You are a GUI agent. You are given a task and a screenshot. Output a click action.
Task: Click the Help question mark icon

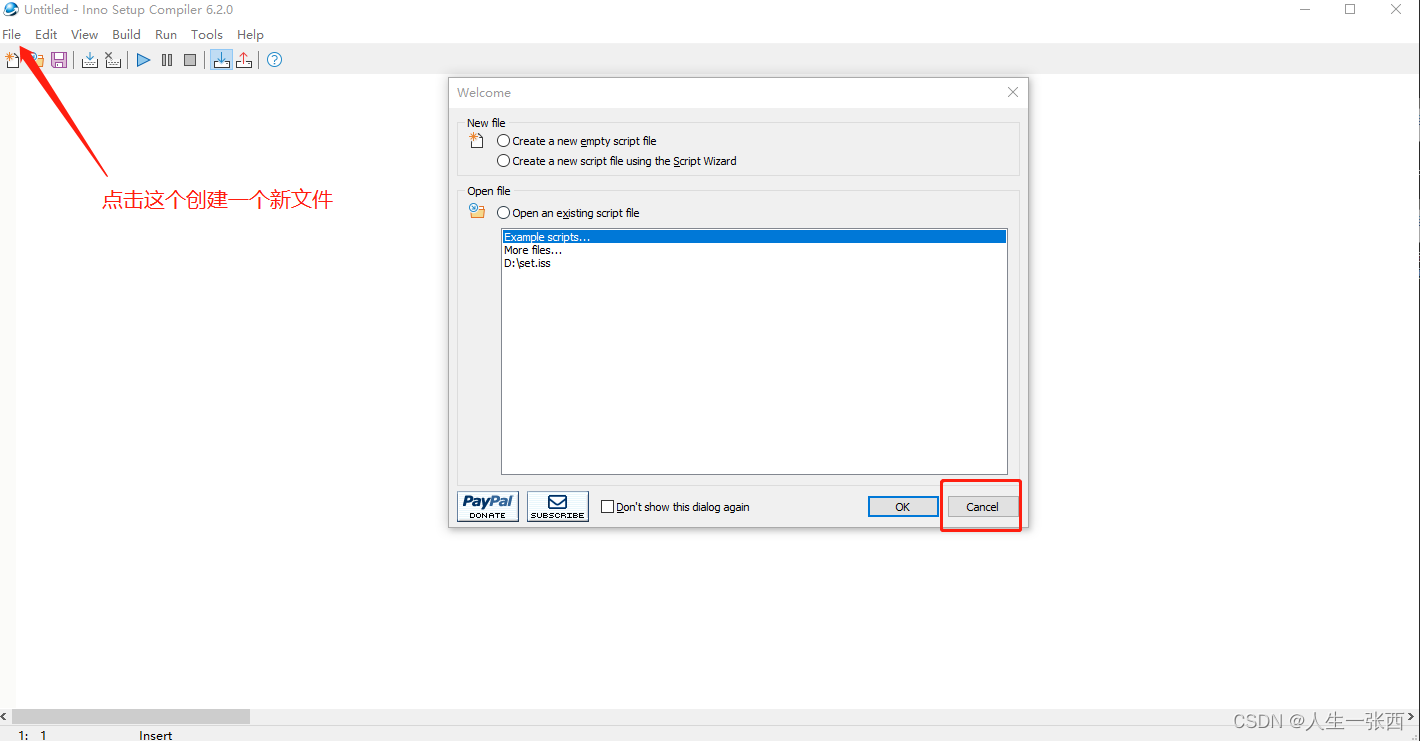(x=274, y=60)
